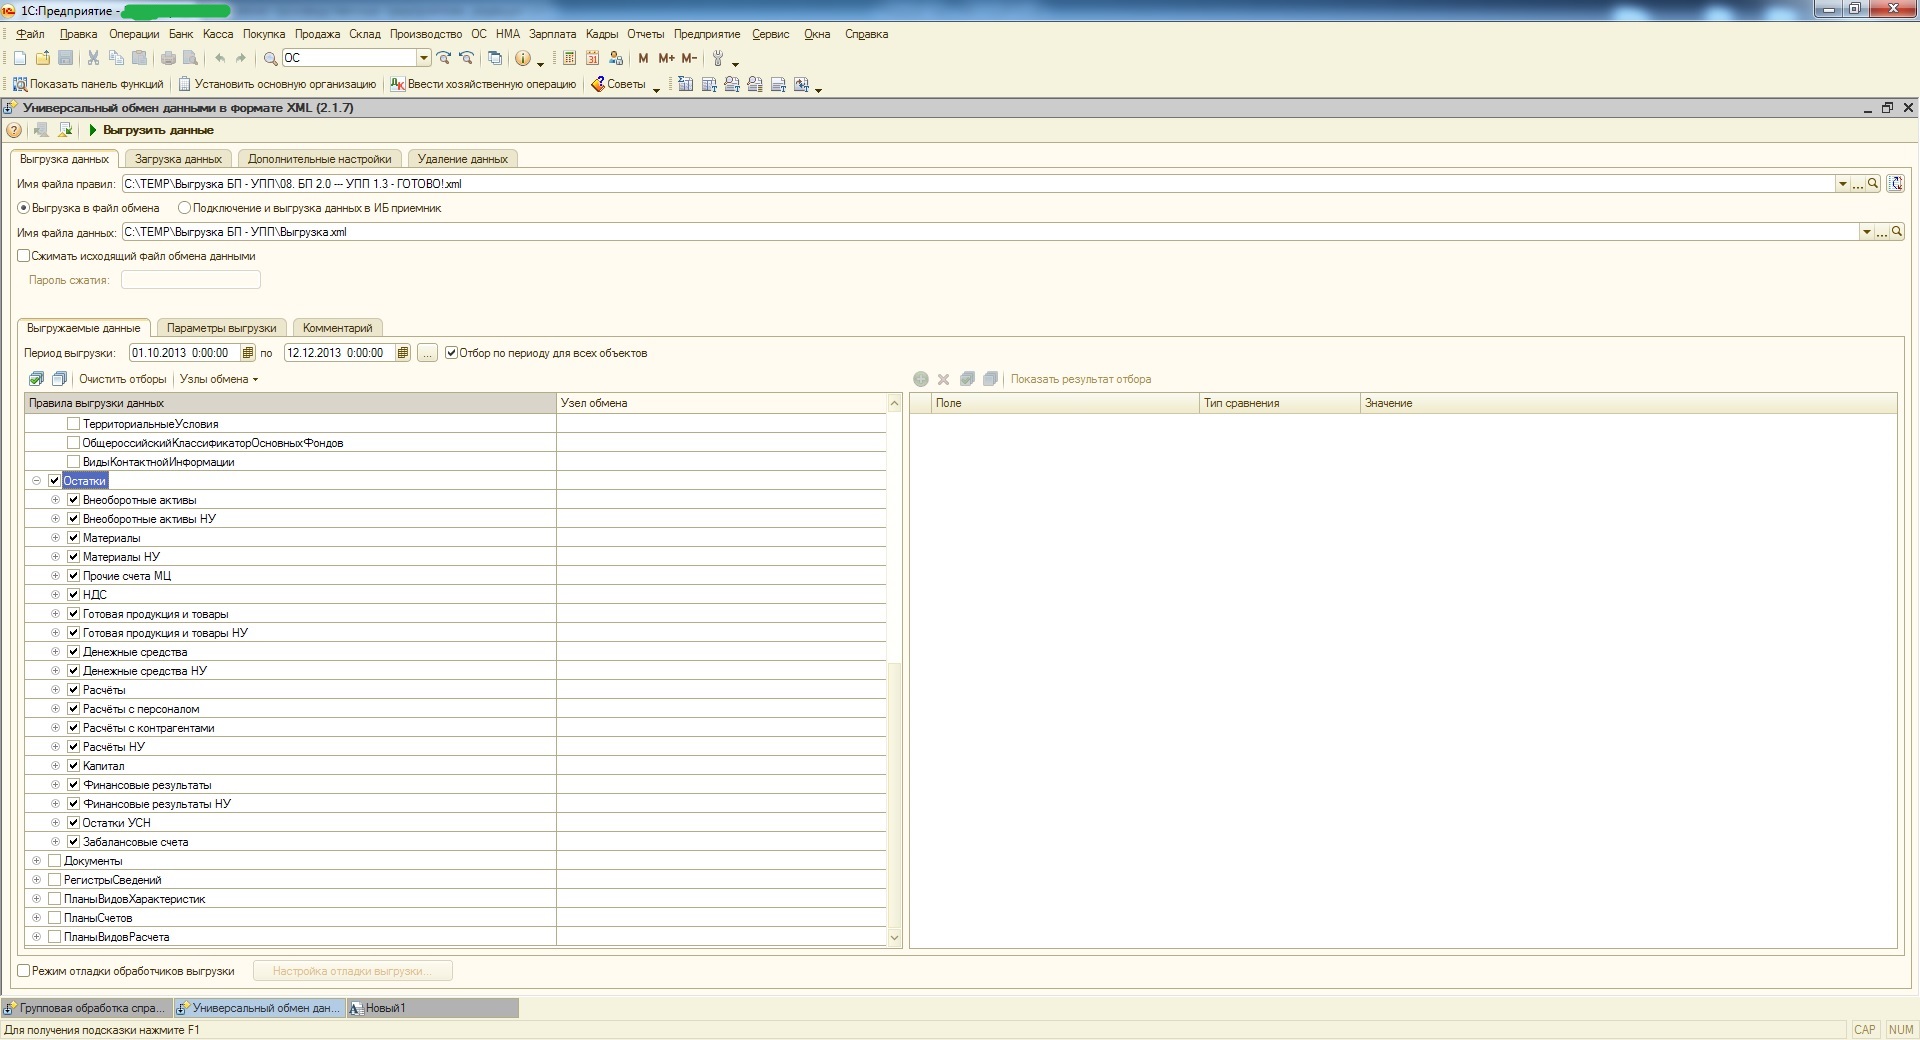
Task: Open the calendar picker for the period start date
Action: click(247, 353)
